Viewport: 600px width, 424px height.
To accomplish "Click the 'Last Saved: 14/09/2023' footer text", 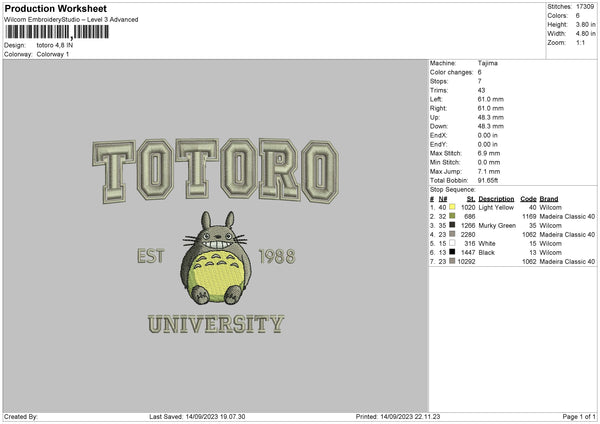I will (x=197, y=416).
